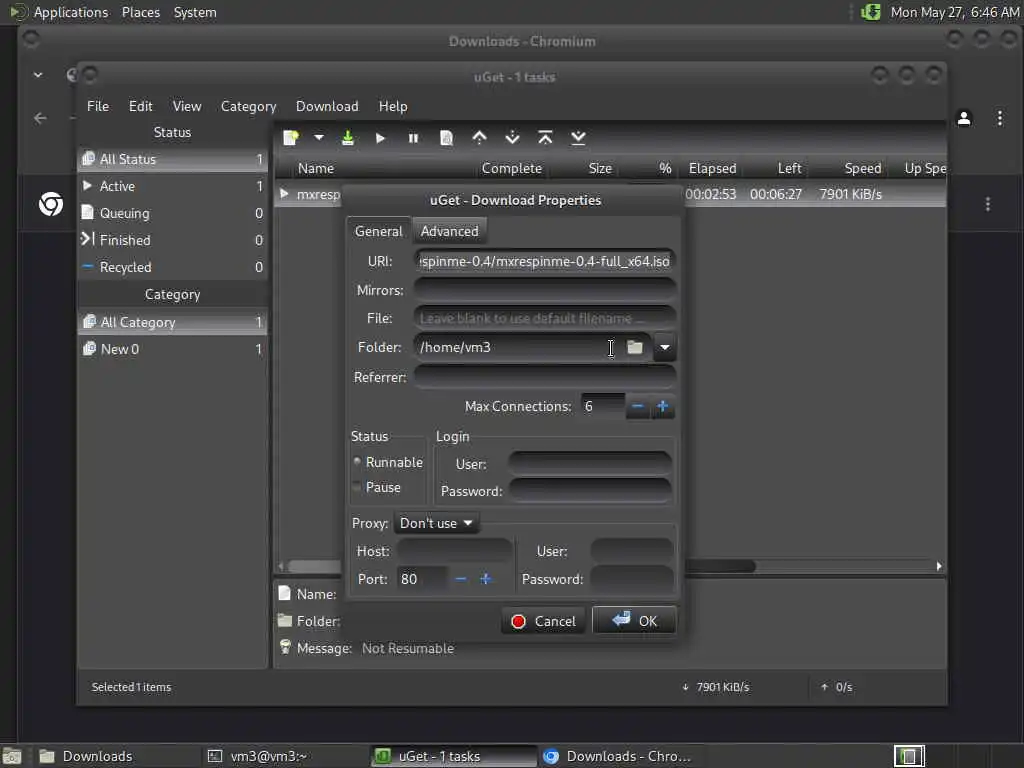The height and width of the screenshot is (768, 1024).
Task: Click the uGet tray icon in the top panel
Action: (x=871, y=12)
